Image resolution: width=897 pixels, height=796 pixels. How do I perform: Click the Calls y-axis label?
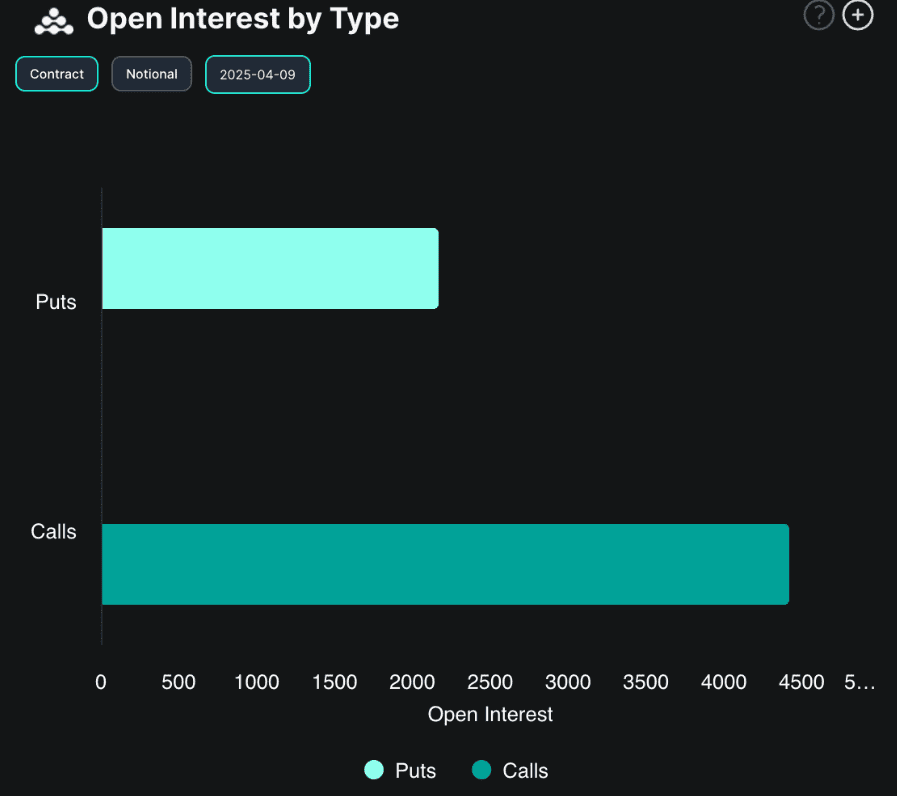[54, 531]
